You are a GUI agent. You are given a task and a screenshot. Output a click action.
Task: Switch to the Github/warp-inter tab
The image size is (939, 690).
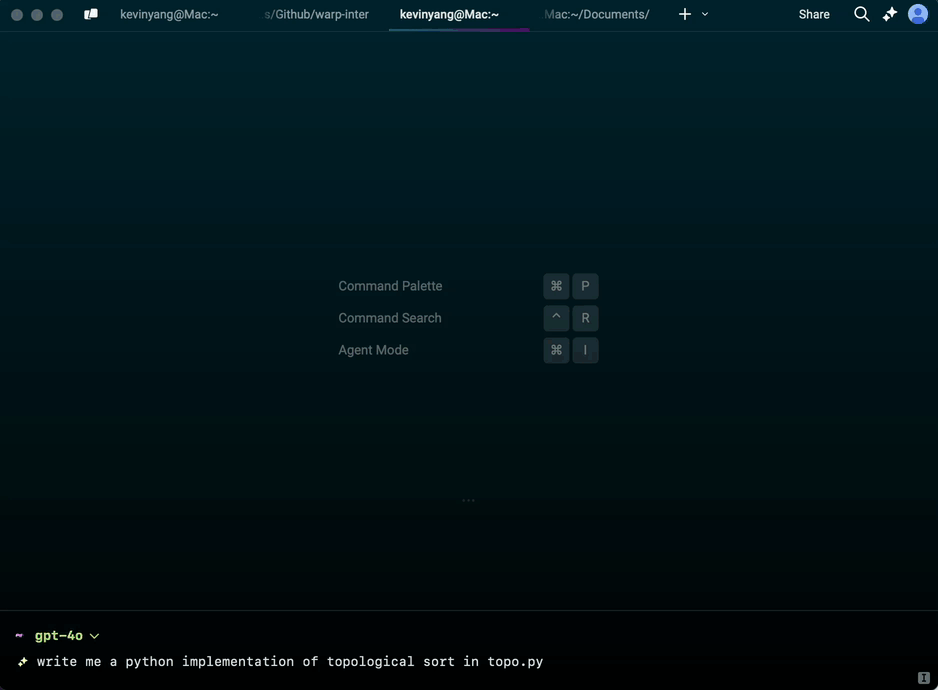click(x=317, y=15)
